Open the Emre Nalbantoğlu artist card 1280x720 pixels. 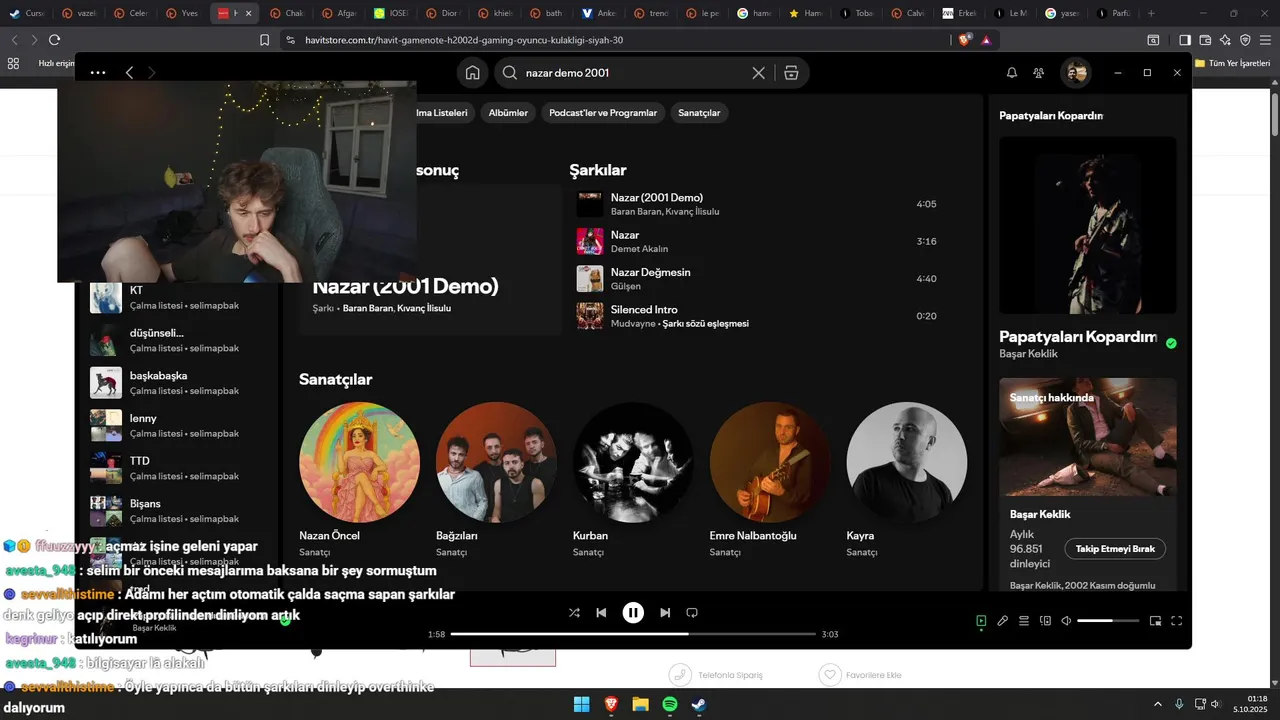point(770,481)
